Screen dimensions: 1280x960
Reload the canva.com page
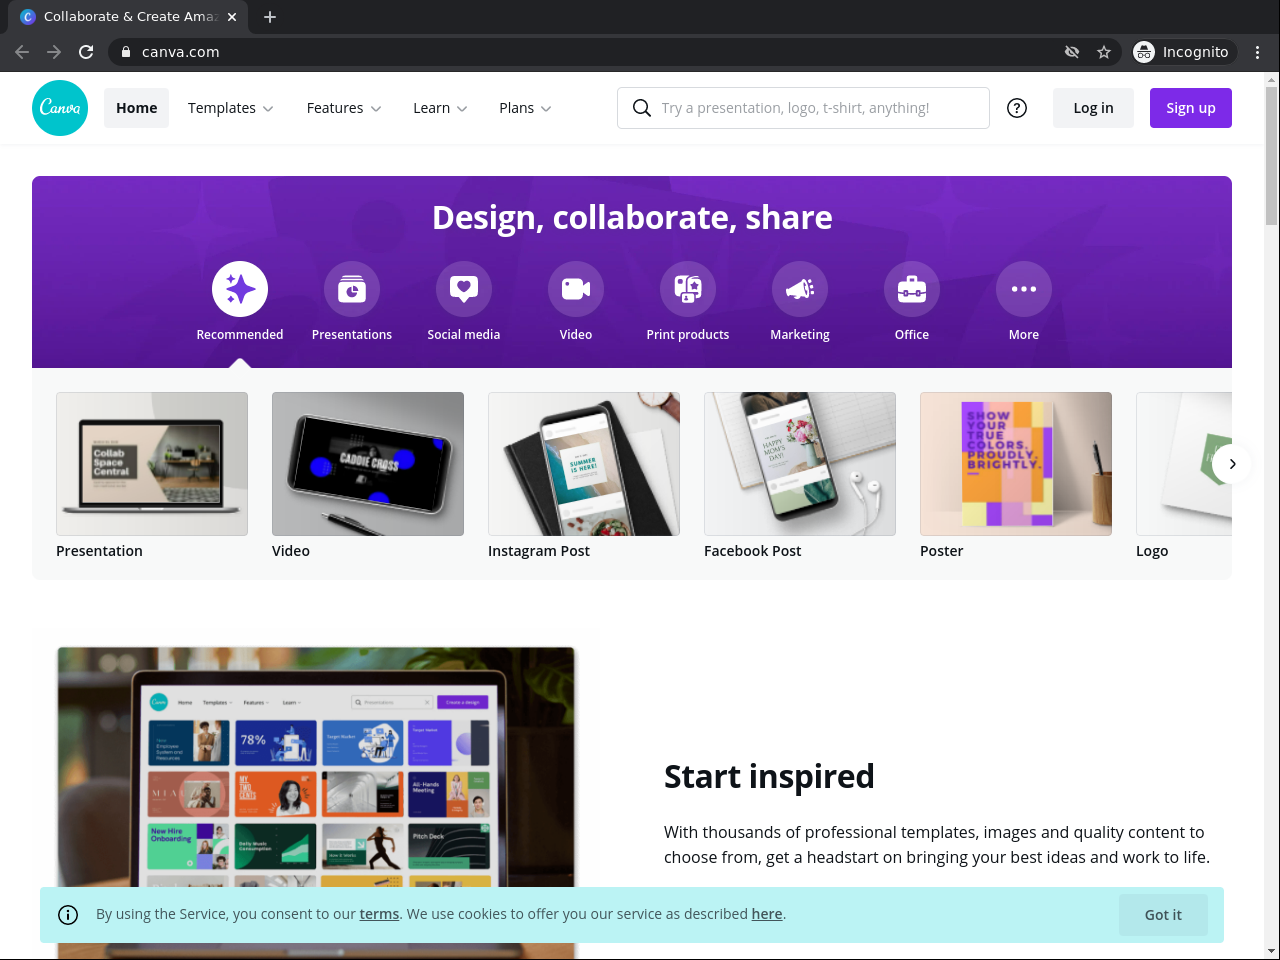(86, 52)
